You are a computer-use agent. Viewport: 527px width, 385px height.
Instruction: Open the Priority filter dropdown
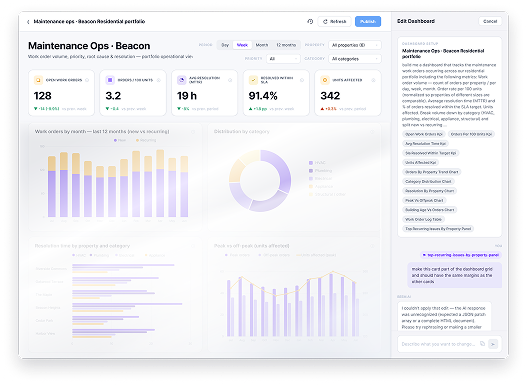click(x=283, y=59)
